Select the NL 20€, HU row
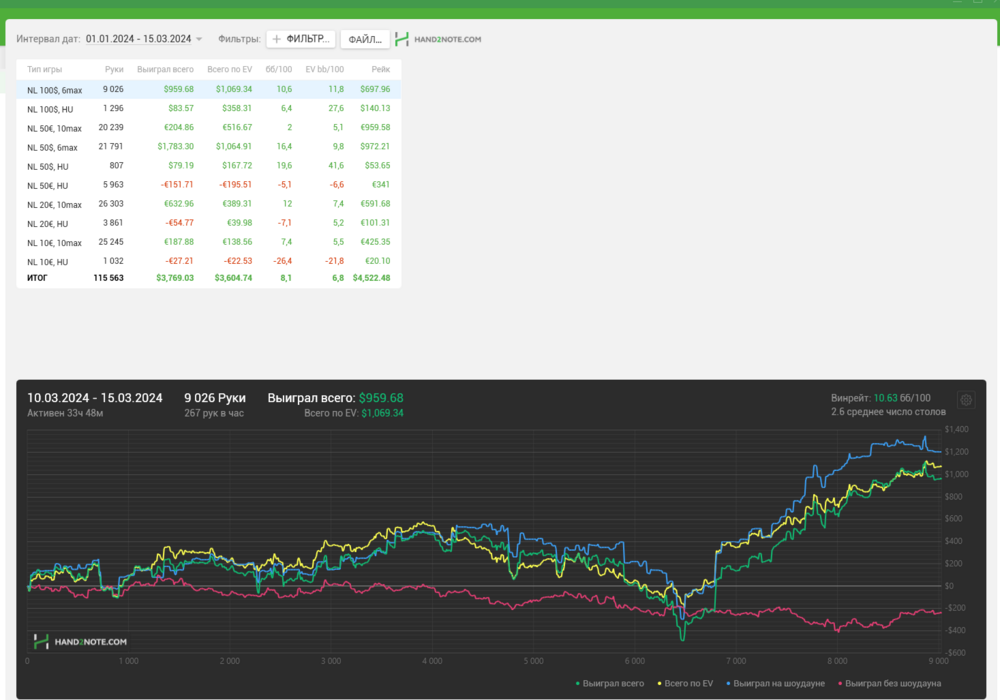Screen dimensions: 1000x700 tap(209, 223)
